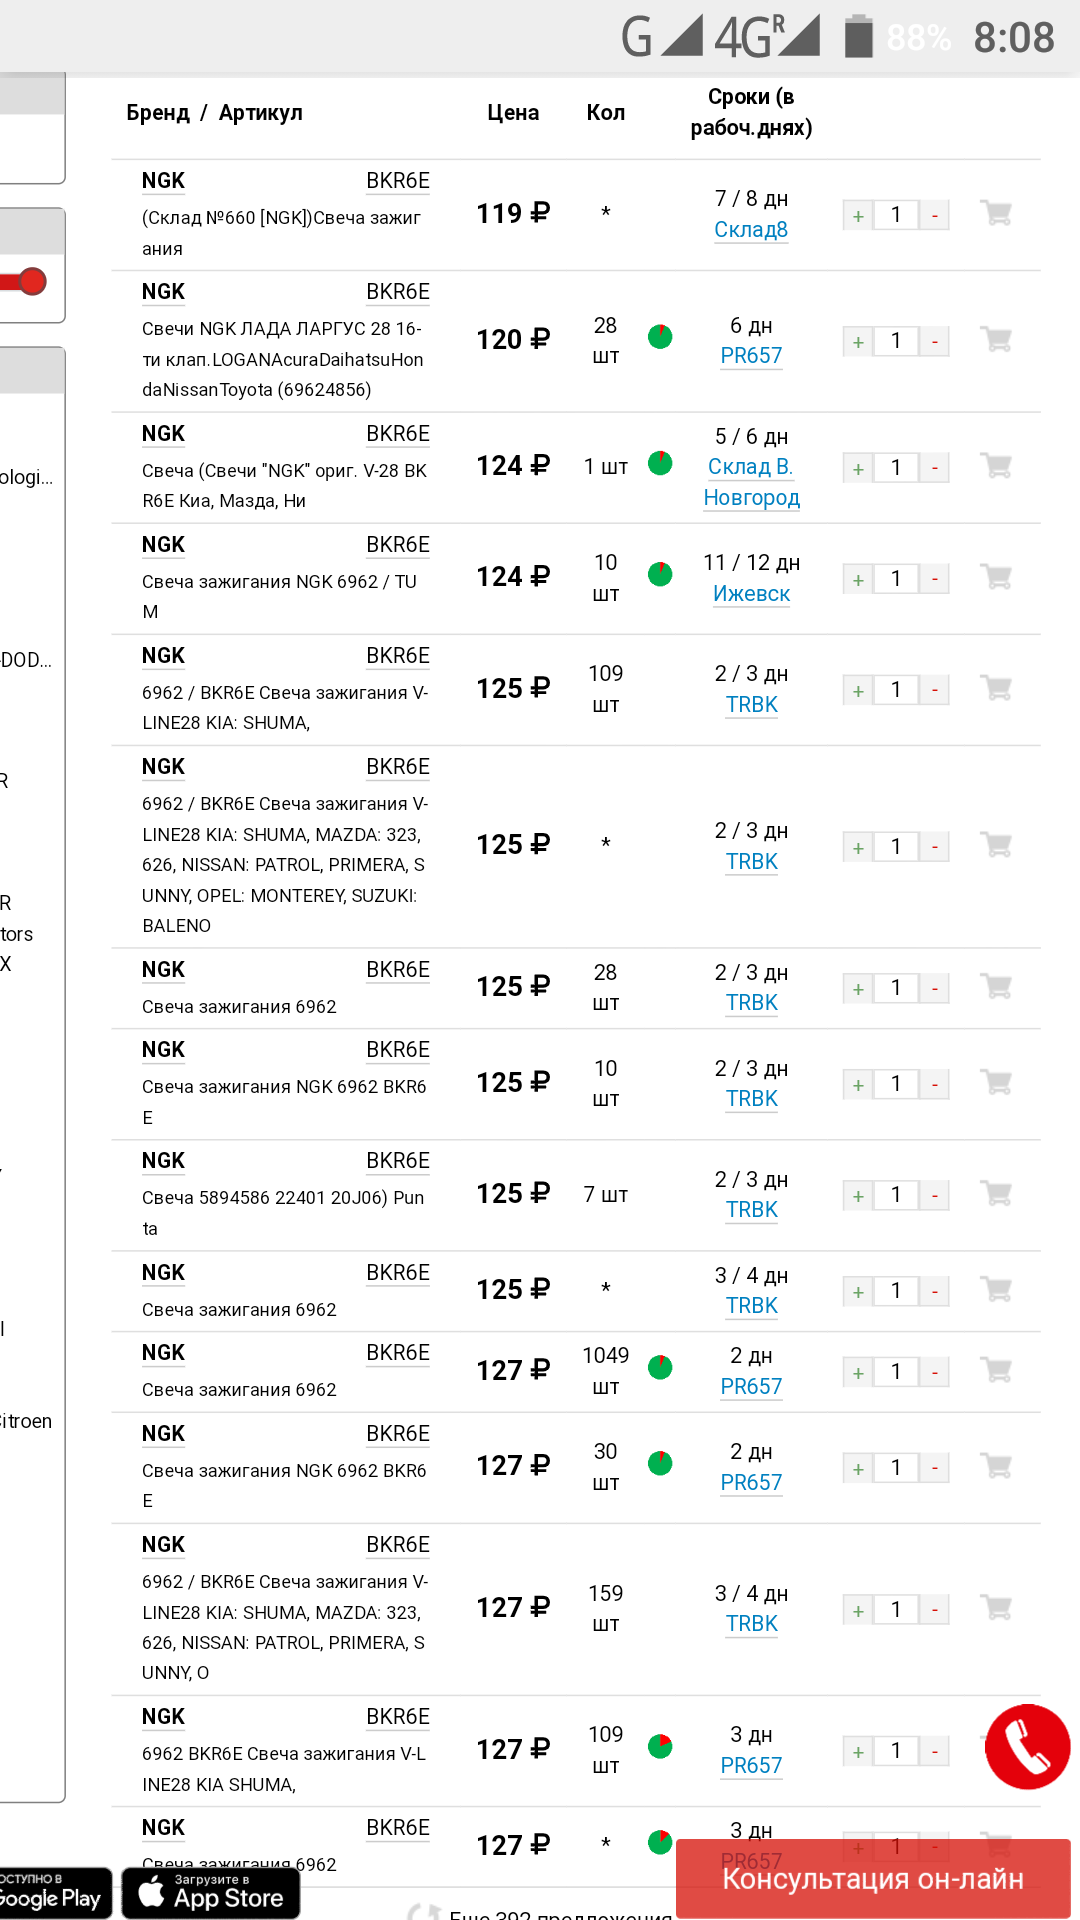Image resolution: width=1080 pixels, height=1920 pixels.
Task: Click the Кол column header
Action: [606, 113]
